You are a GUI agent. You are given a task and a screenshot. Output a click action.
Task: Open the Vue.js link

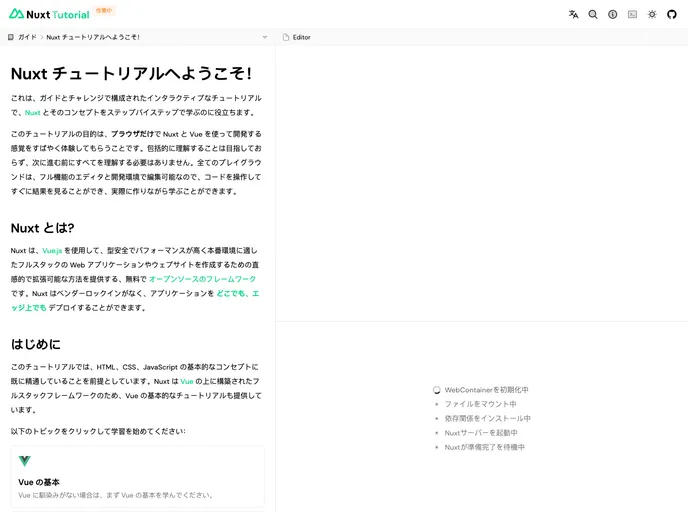[52, 251]
